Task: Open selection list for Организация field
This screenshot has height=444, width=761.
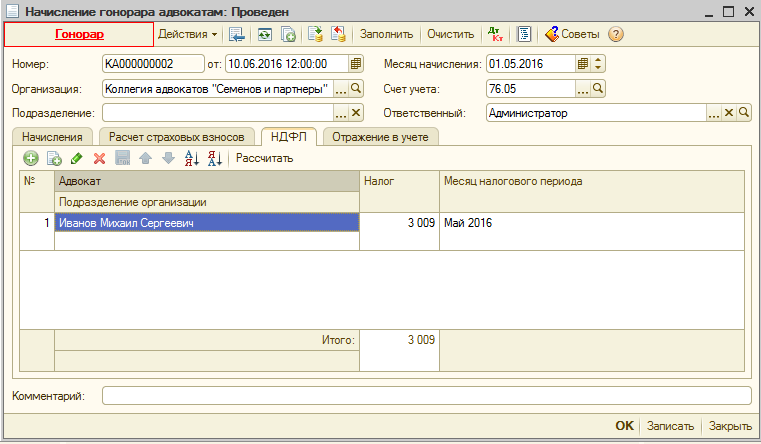Action: pyautogui.click(x=341, y=89)
